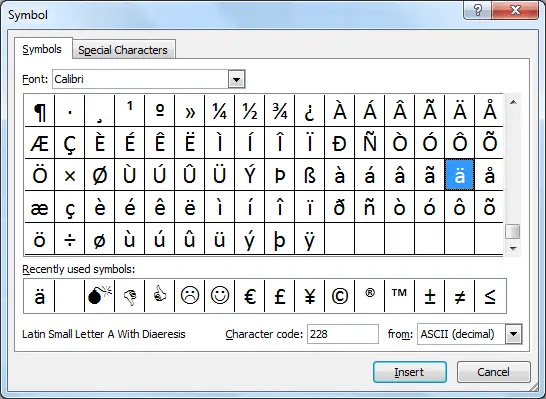The height and width of the screenshot is (399, 546).
Task: Select the lowercase æ ligature
Action: (40, 207)
